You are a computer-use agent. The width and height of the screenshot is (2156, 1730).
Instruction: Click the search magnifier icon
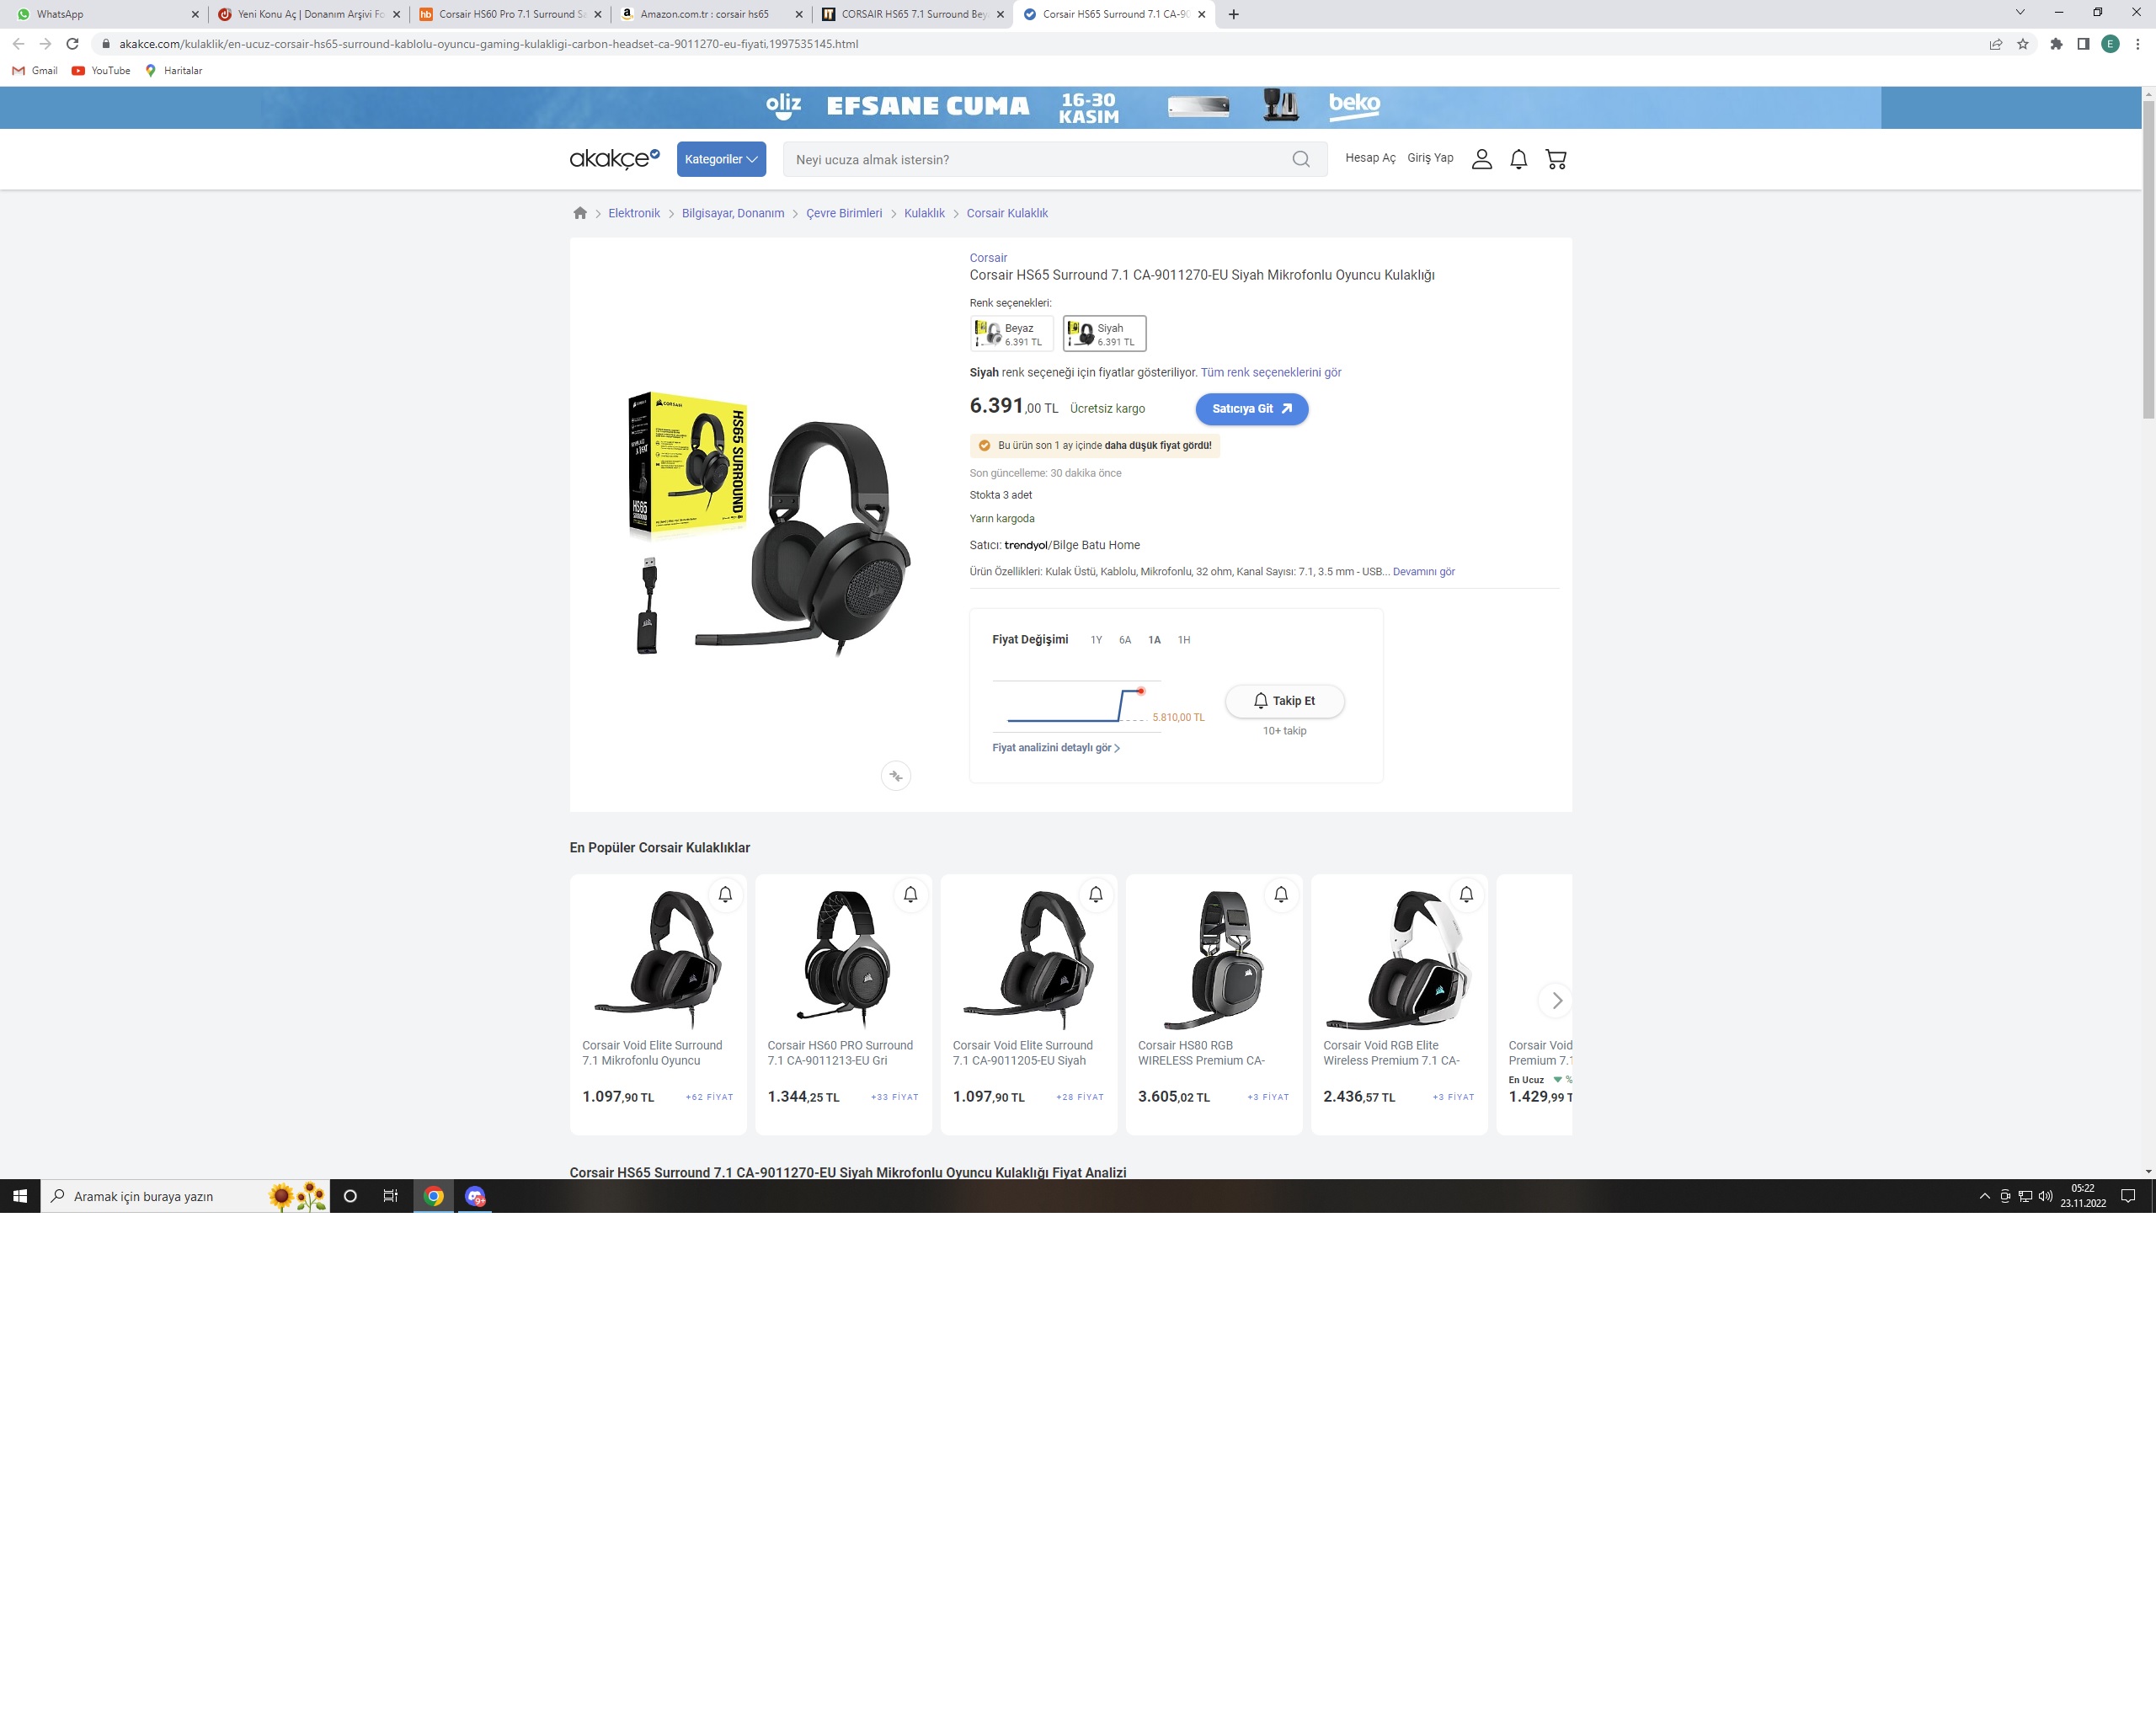(x=1300, y=159)
